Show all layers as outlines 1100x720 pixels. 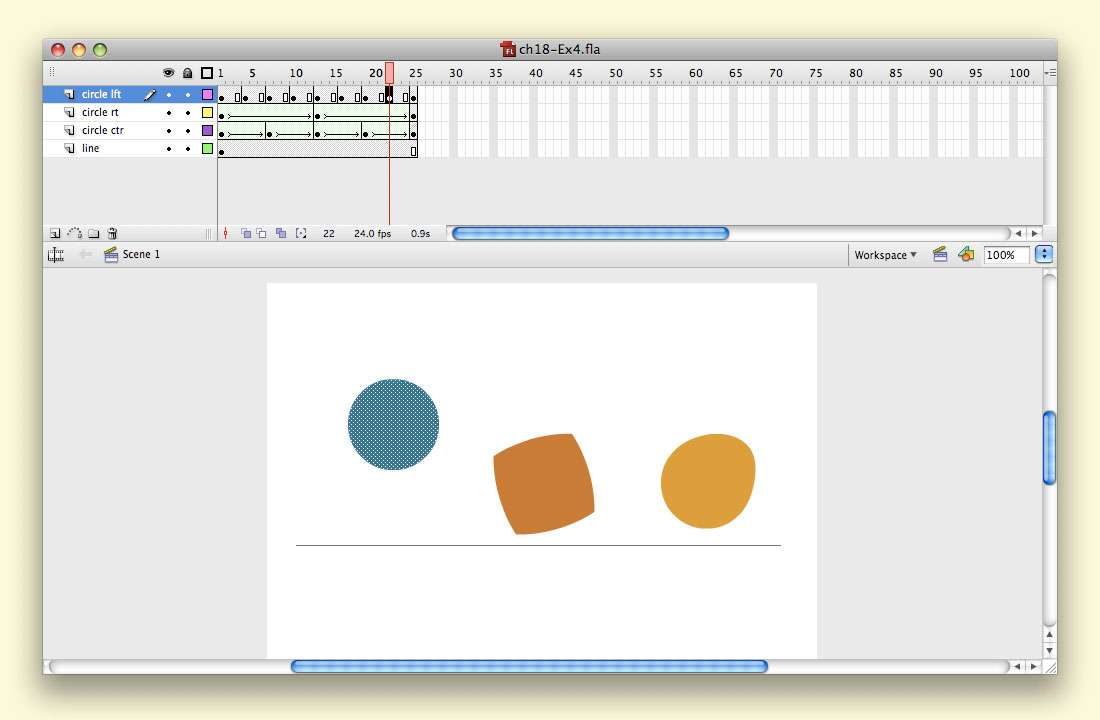pos(207,73)
